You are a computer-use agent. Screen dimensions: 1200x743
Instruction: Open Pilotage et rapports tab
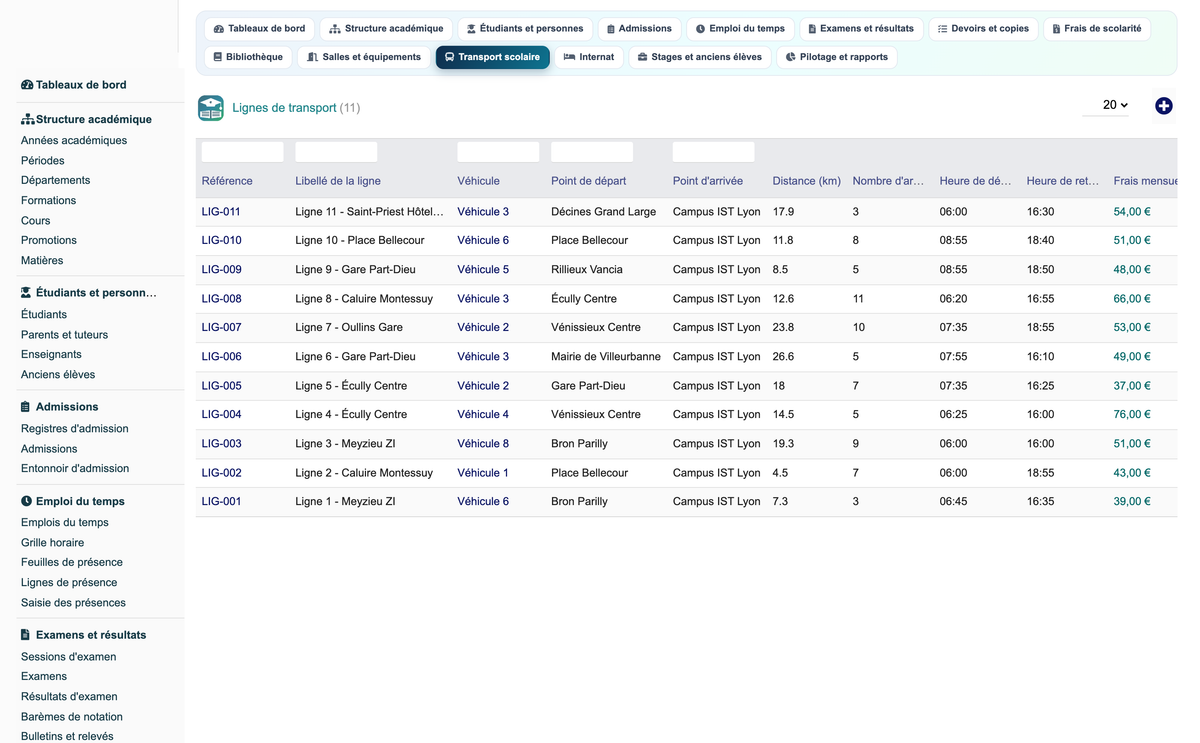pos(836,57)
